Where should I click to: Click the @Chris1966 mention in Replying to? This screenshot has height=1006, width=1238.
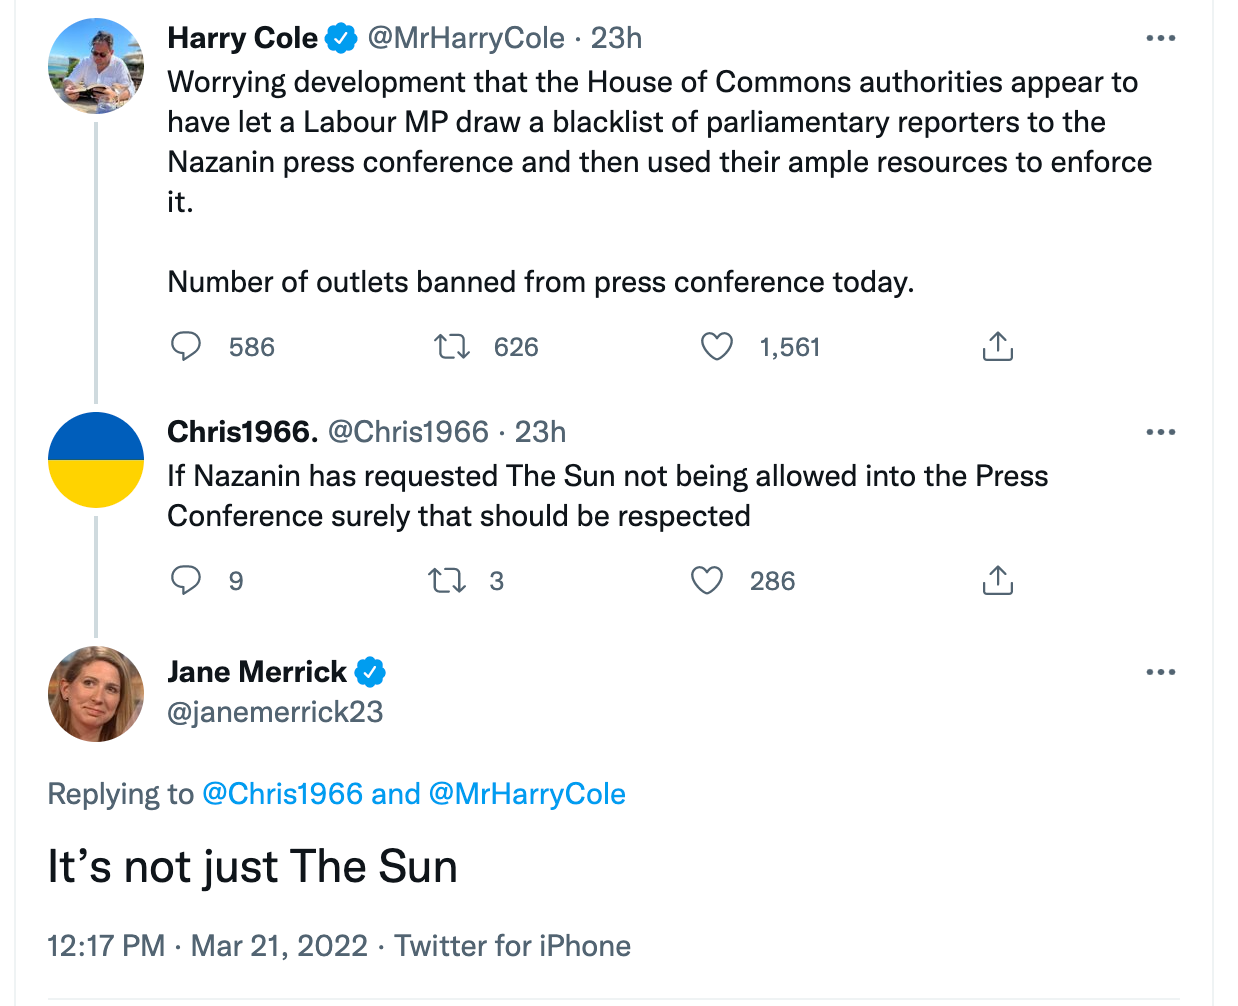(x=282, y=794)
